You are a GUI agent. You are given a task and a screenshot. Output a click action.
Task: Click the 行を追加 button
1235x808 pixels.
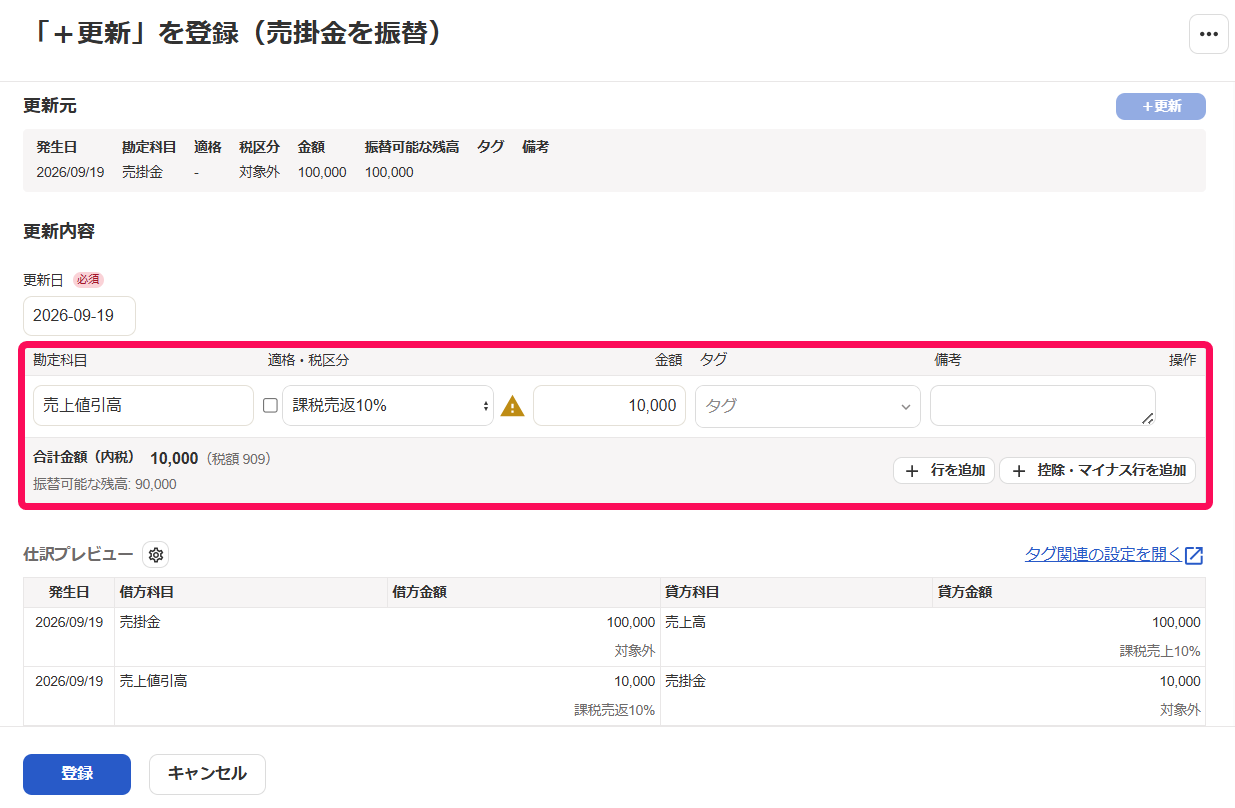pyautogui.click(x=944, y=471)
